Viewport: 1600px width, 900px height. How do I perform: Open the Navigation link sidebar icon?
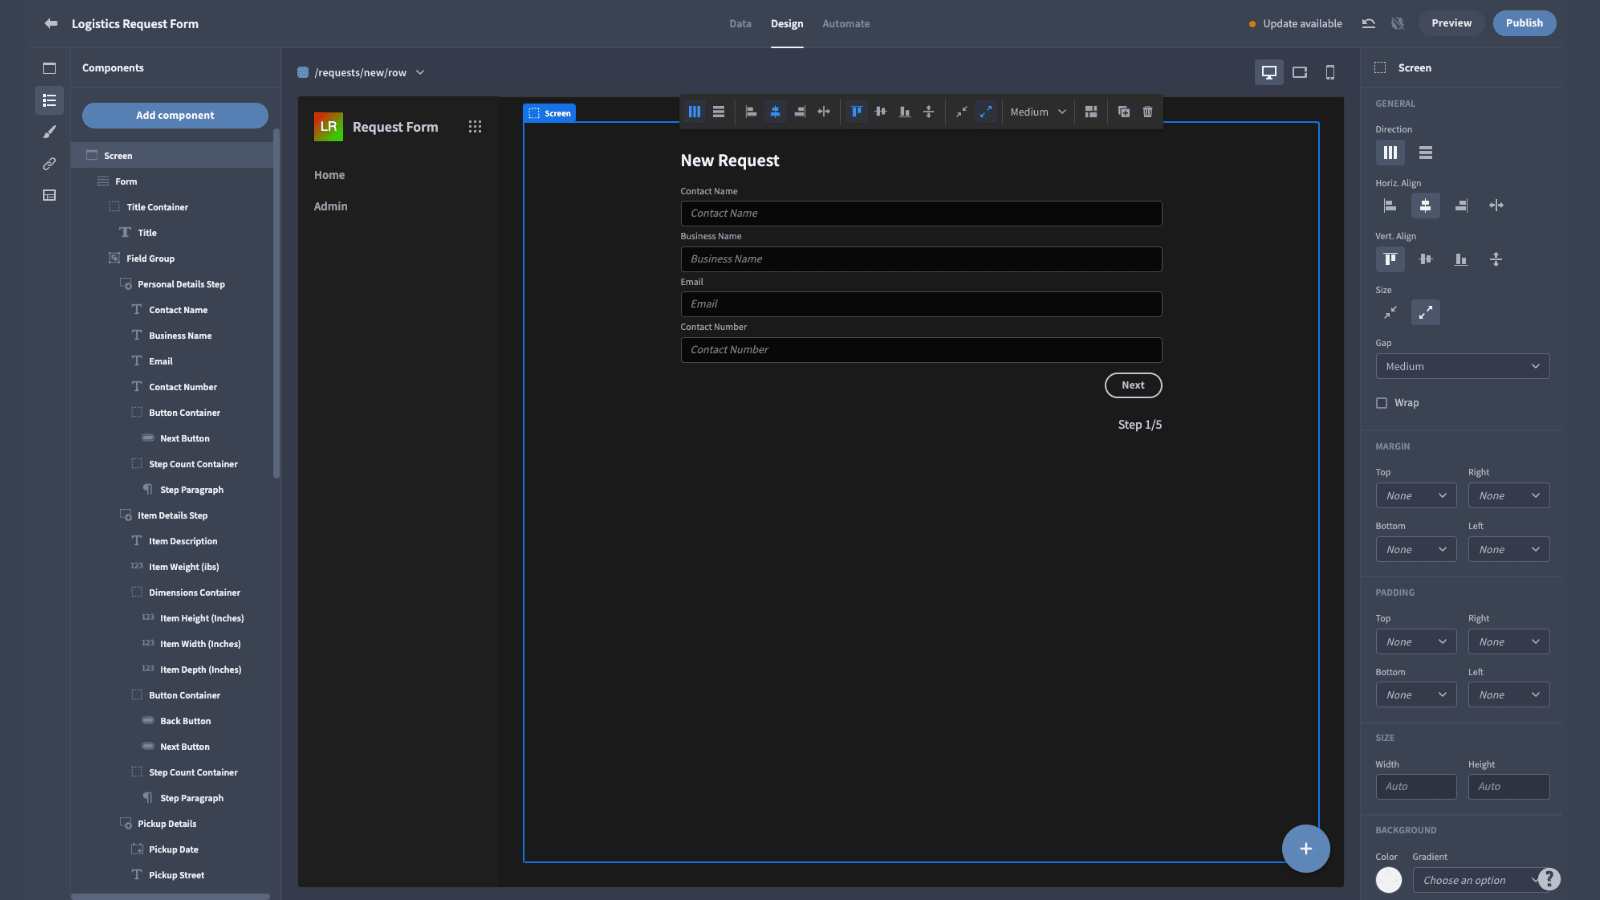(49, 164)
